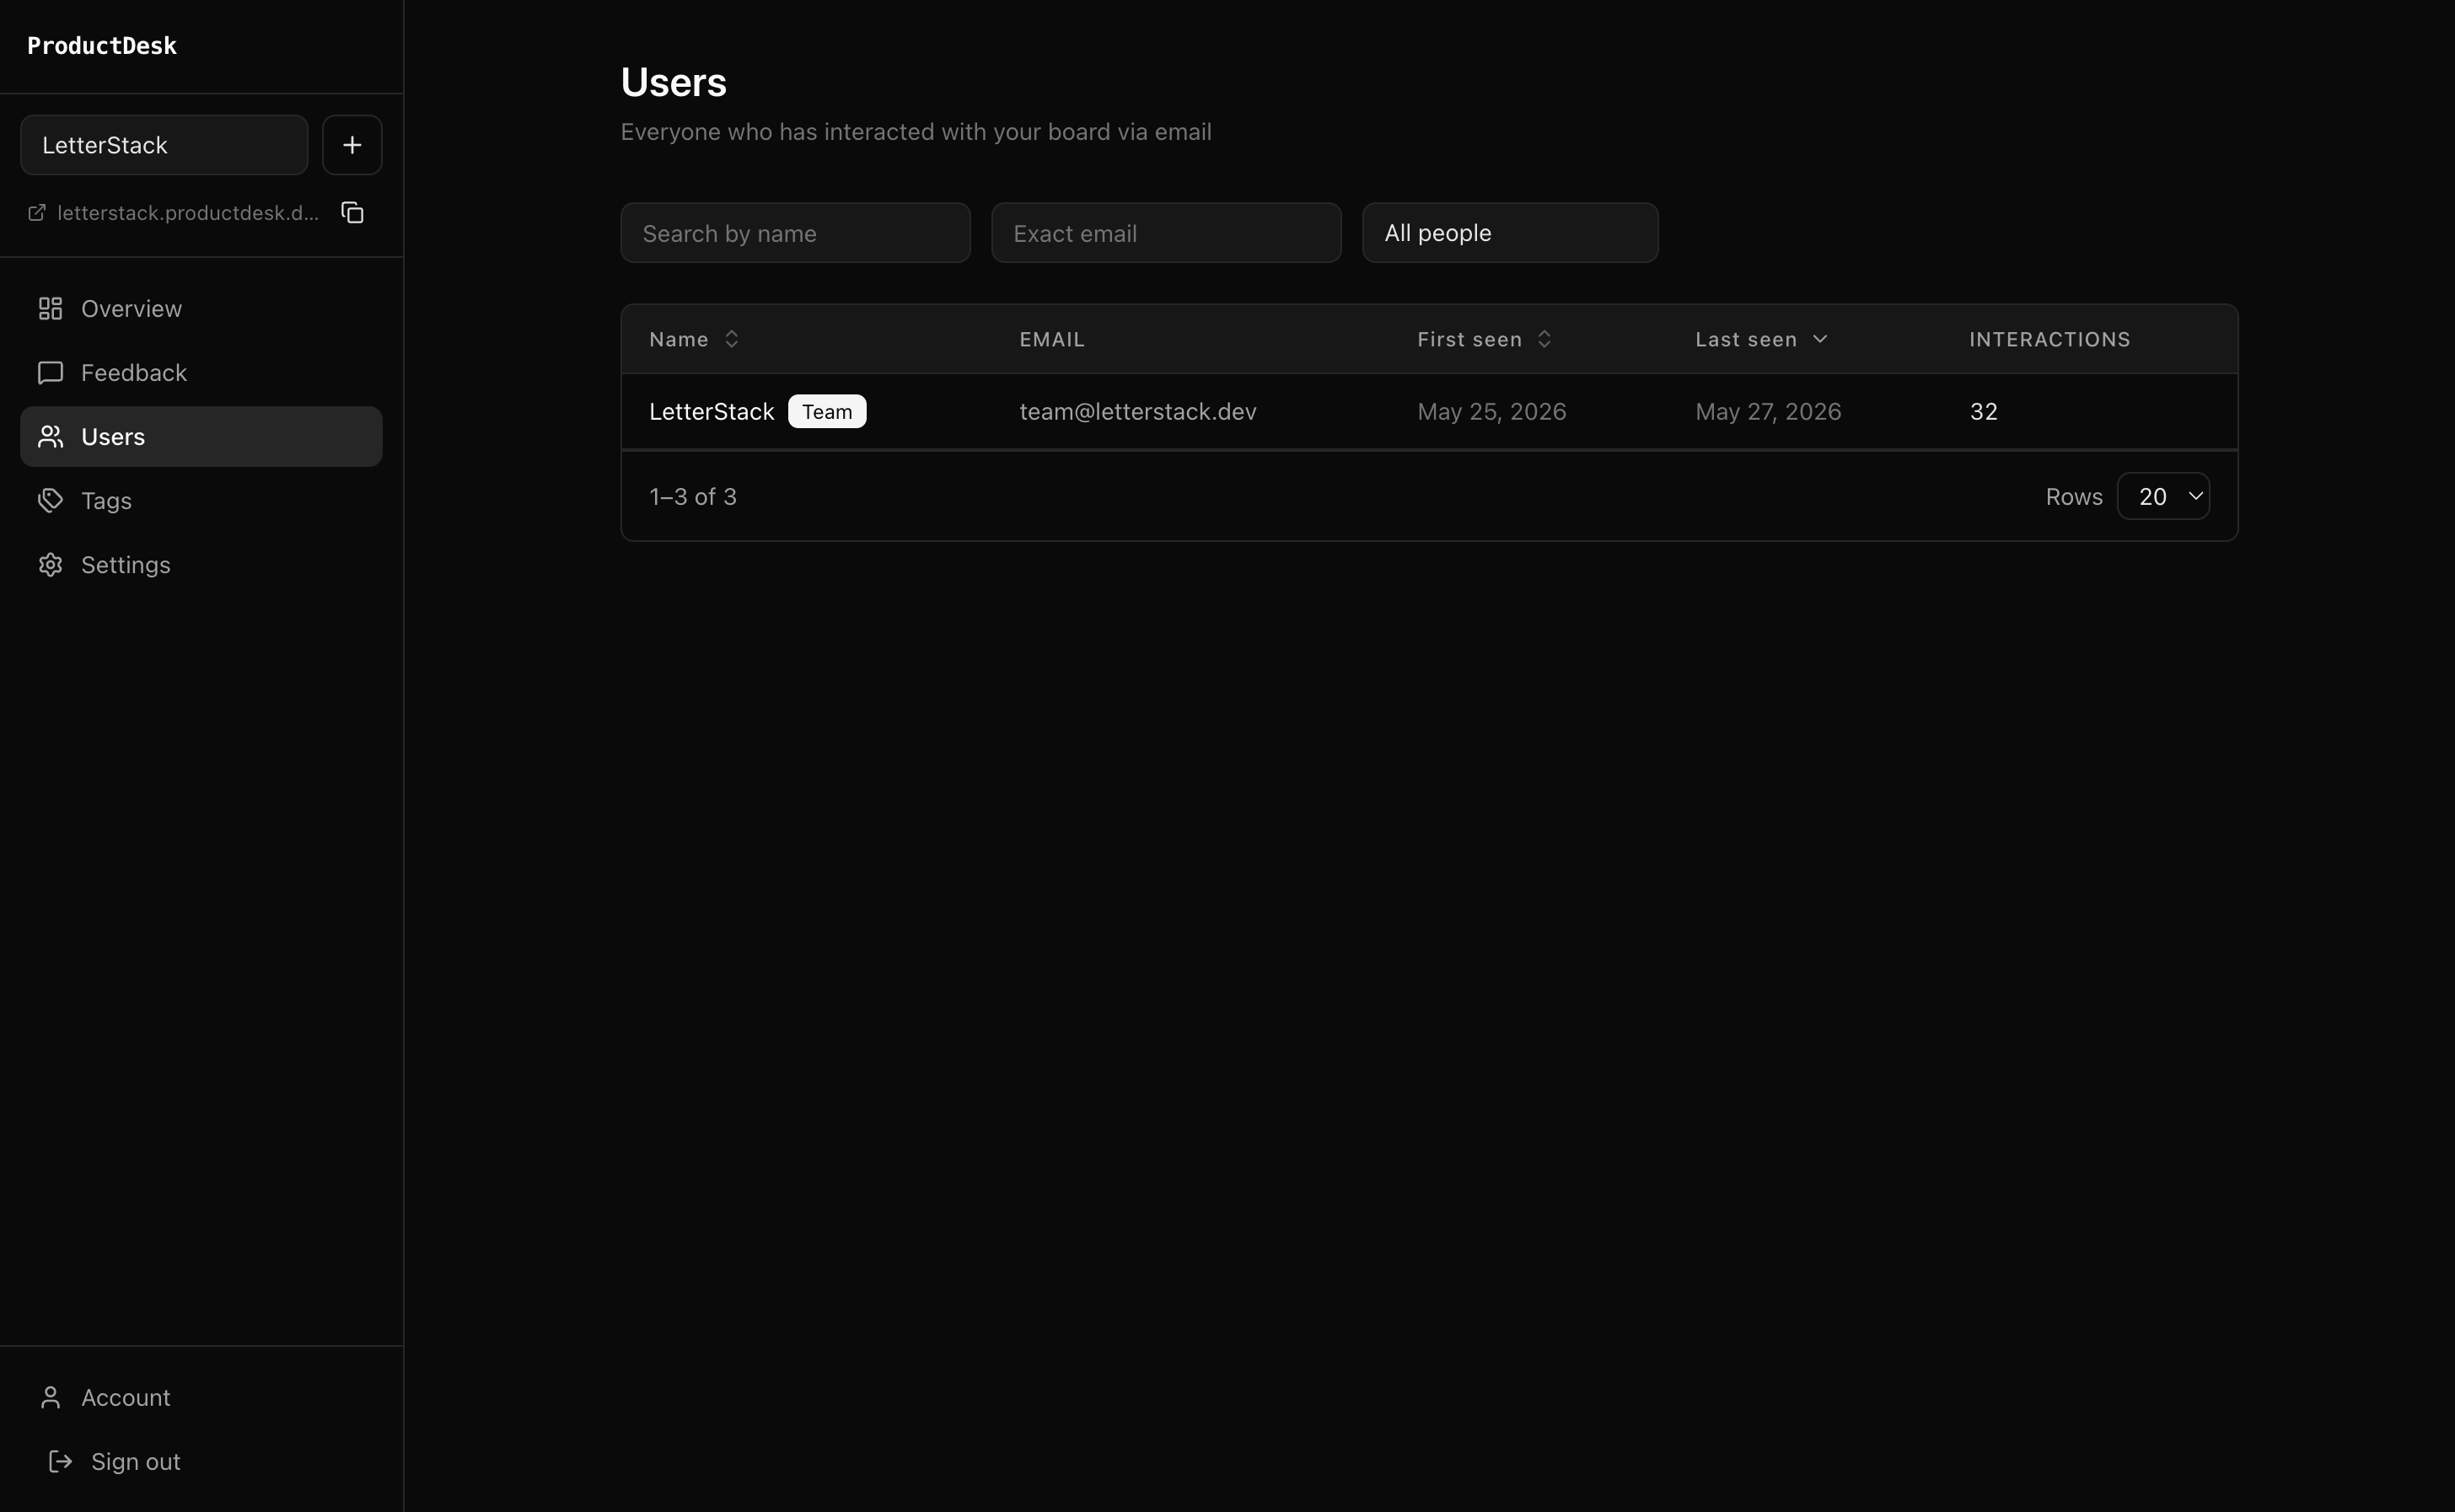Sort by First seen column
Viewport: 2455px width, 1512px height.
(x=1484, y=339)
